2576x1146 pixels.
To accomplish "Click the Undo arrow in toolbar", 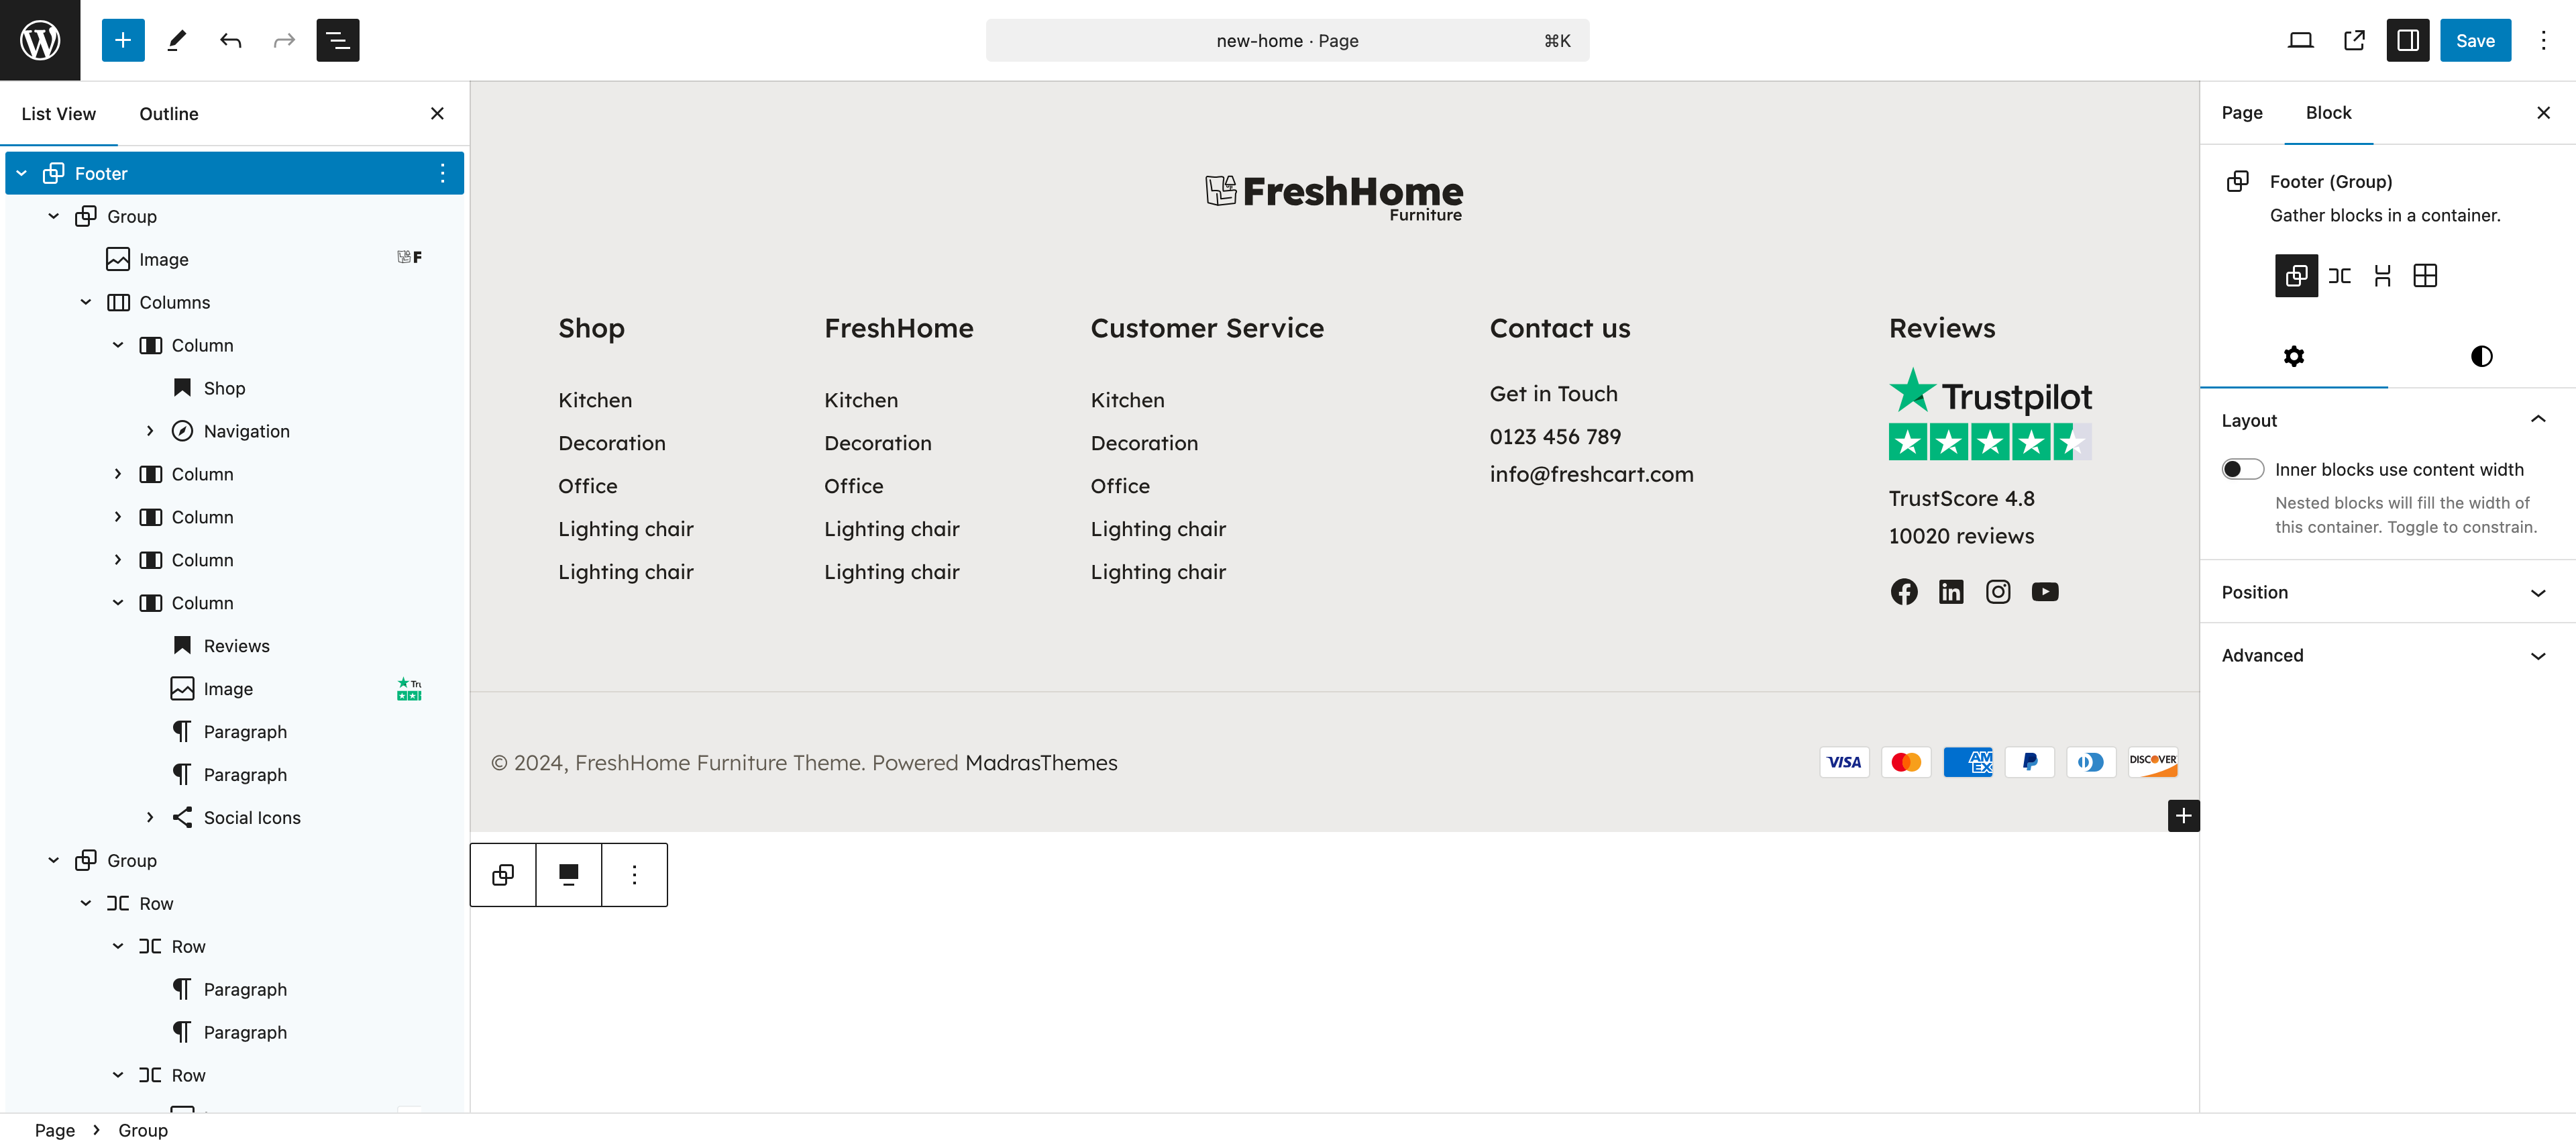I will click(x=231, y=40).
